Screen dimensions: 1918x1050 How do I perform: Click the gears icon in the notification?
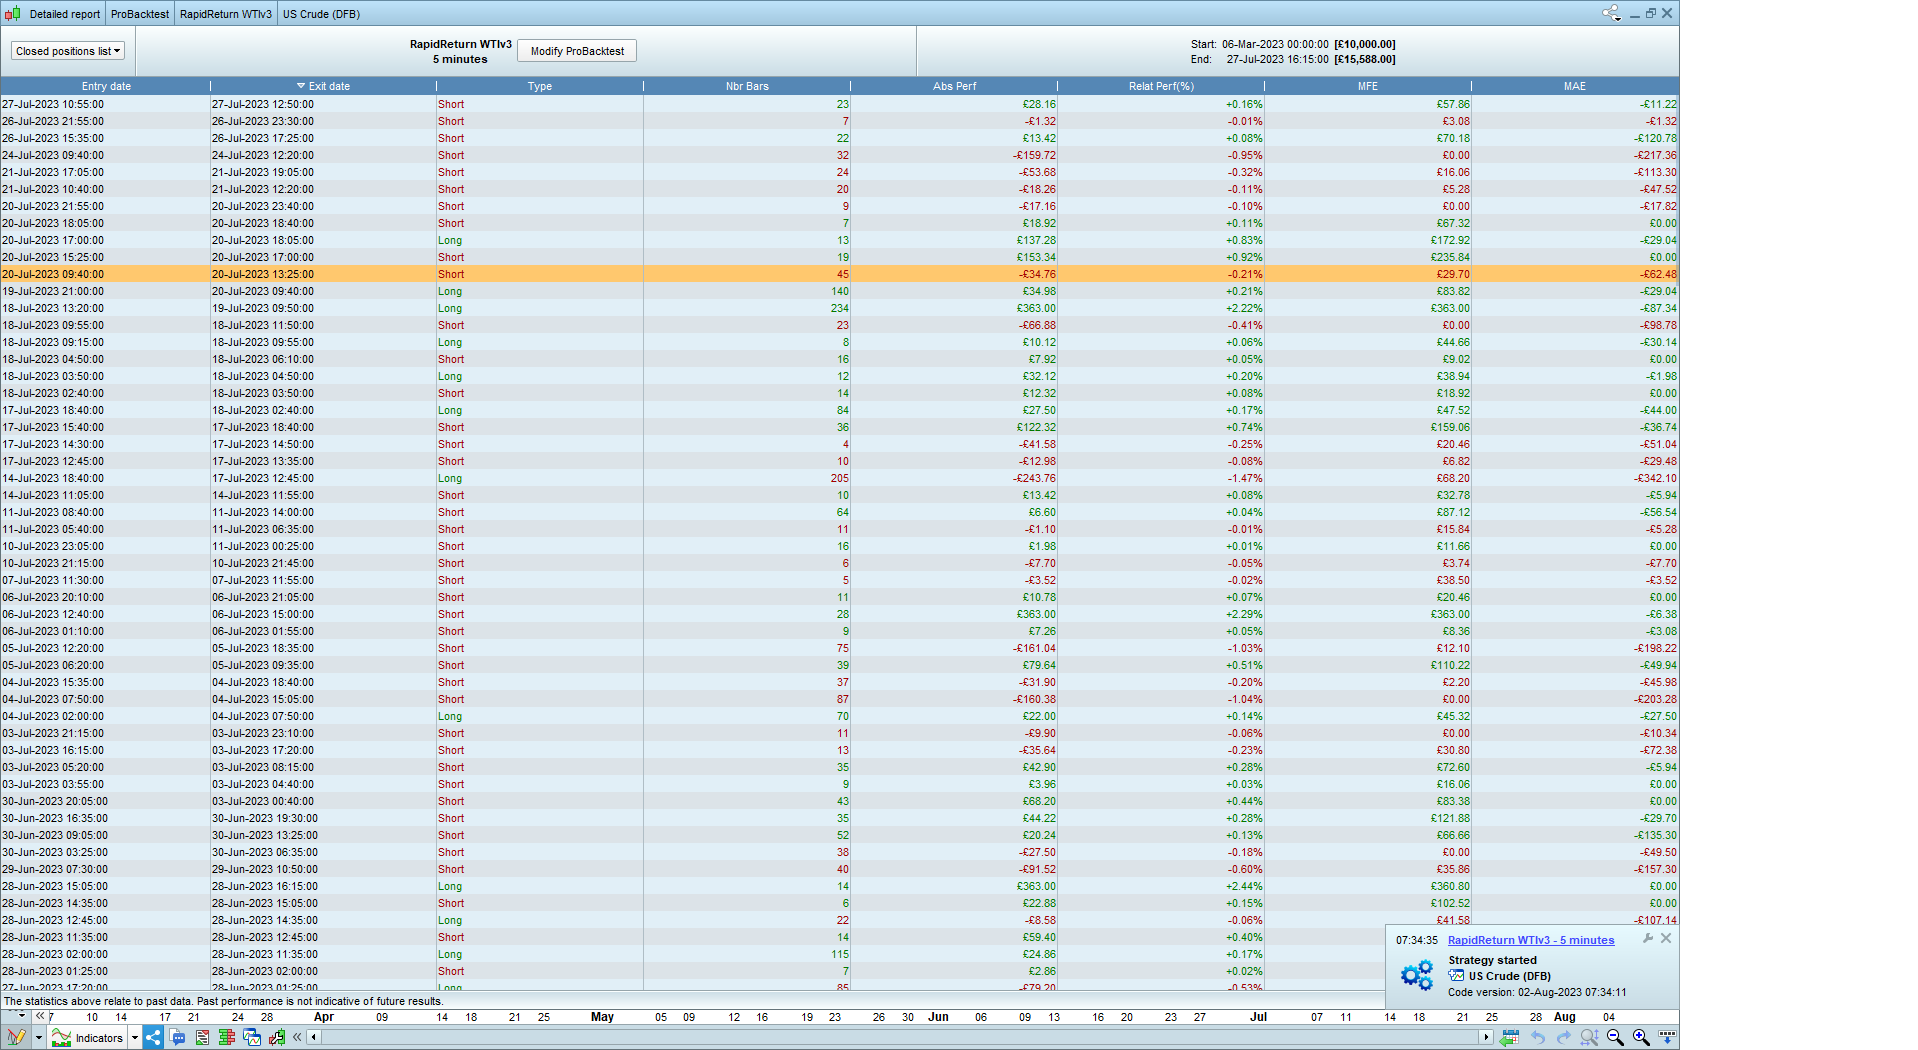coord(1417,974)
